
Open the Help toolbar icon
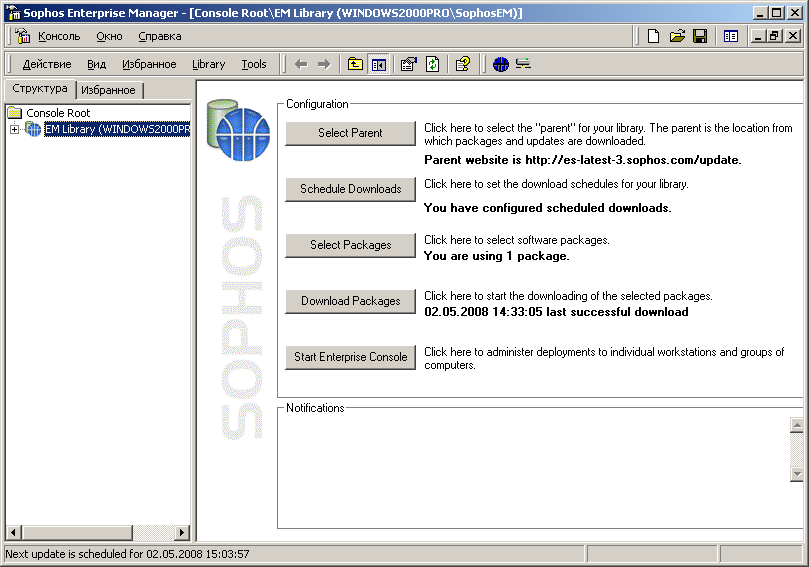463,64
